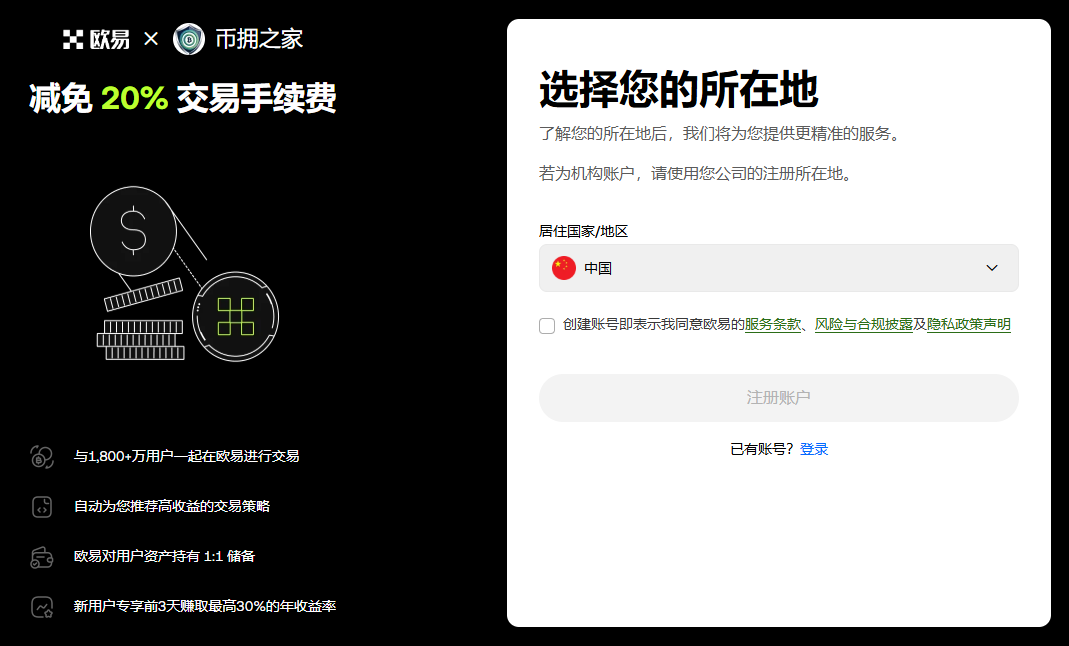Click the 币拥之家 shield logo
Viewport: 1069px width, 646px height.
click(x=189, y=40)
